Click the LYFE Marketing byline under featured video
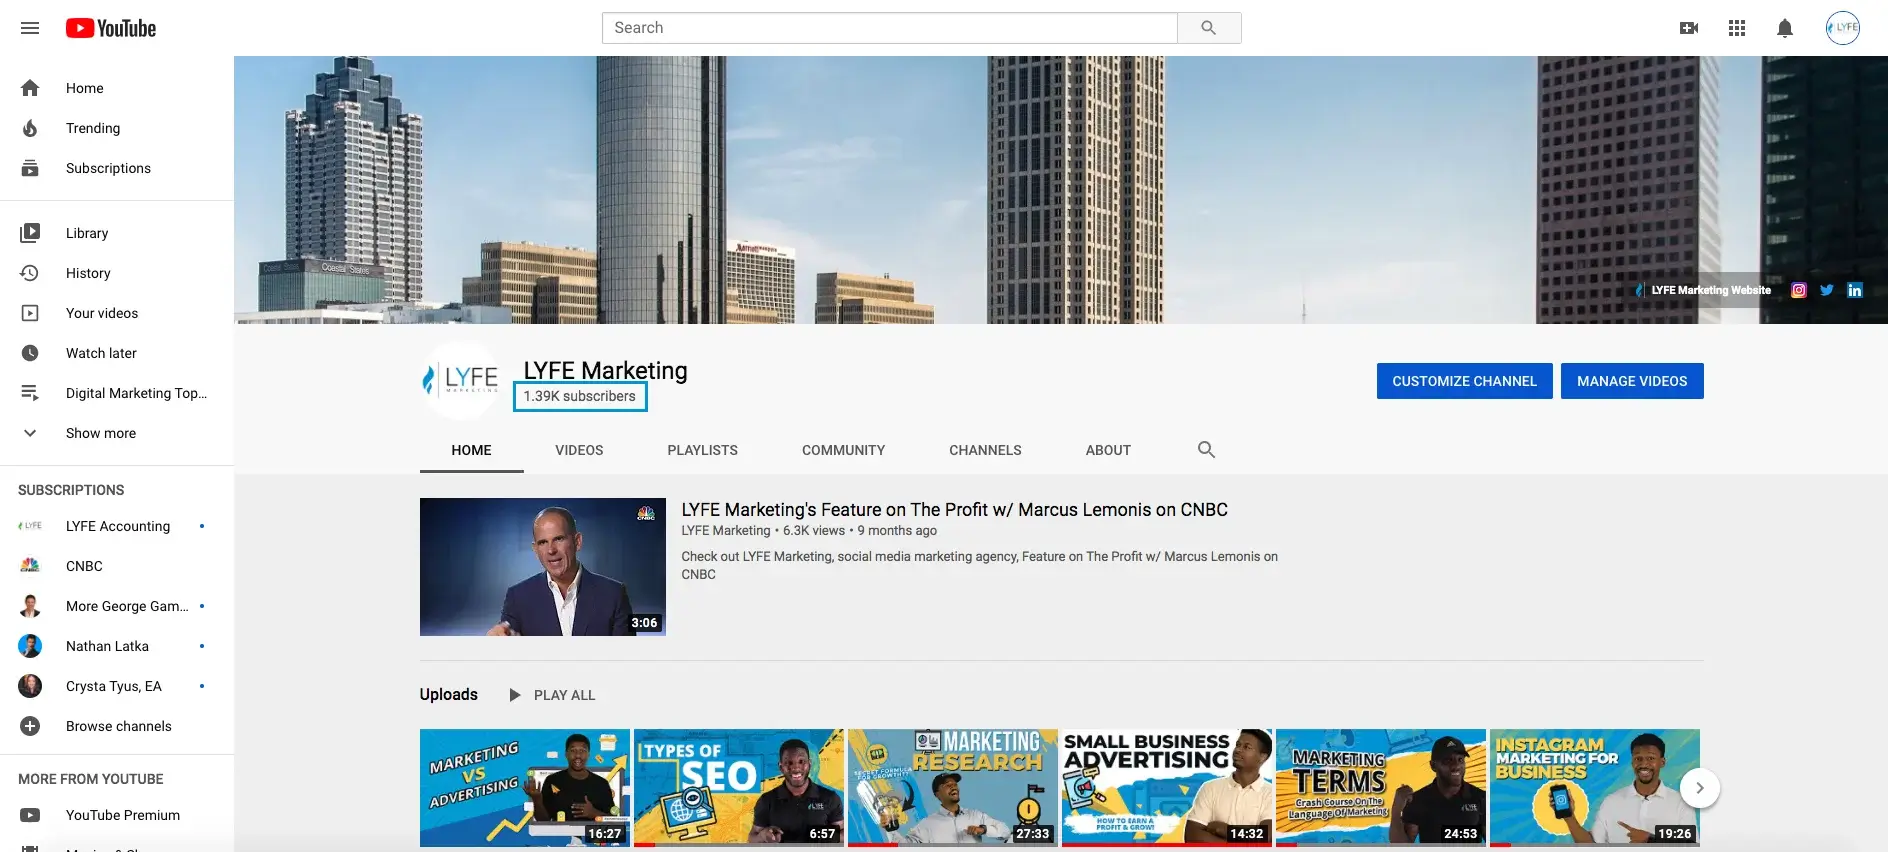Viewport: 1888px width, 852px height. coord(726,531)
